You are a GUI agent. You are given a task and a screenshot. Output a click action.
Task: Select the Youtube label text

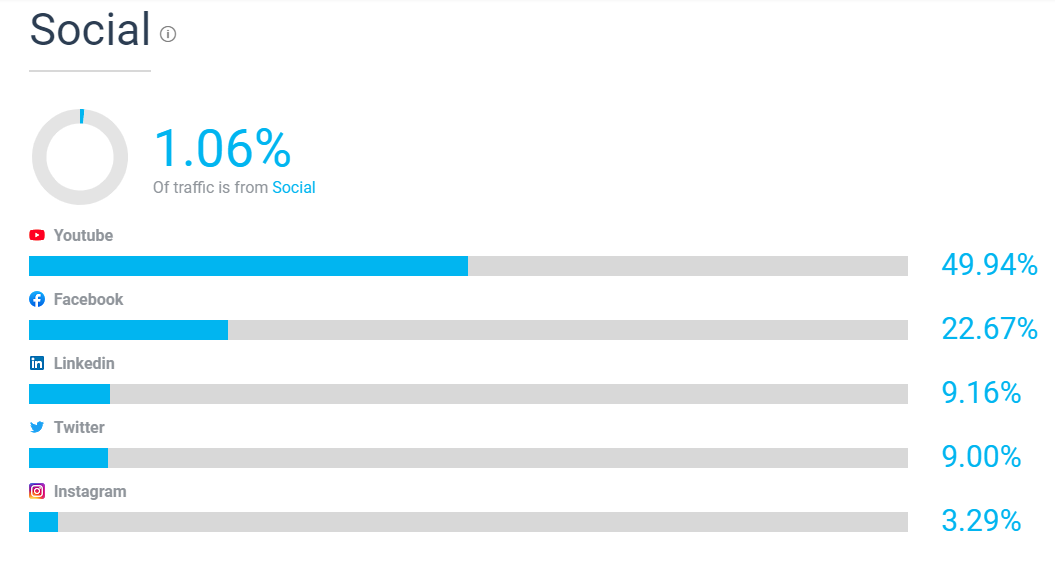click(83, 235)
